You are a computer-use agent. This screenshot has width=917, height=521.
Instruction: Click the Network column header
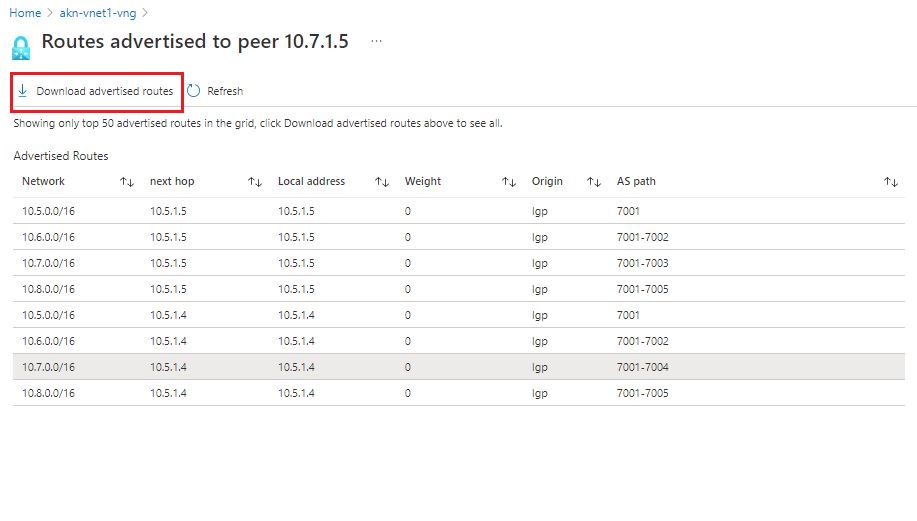[43, 181]
